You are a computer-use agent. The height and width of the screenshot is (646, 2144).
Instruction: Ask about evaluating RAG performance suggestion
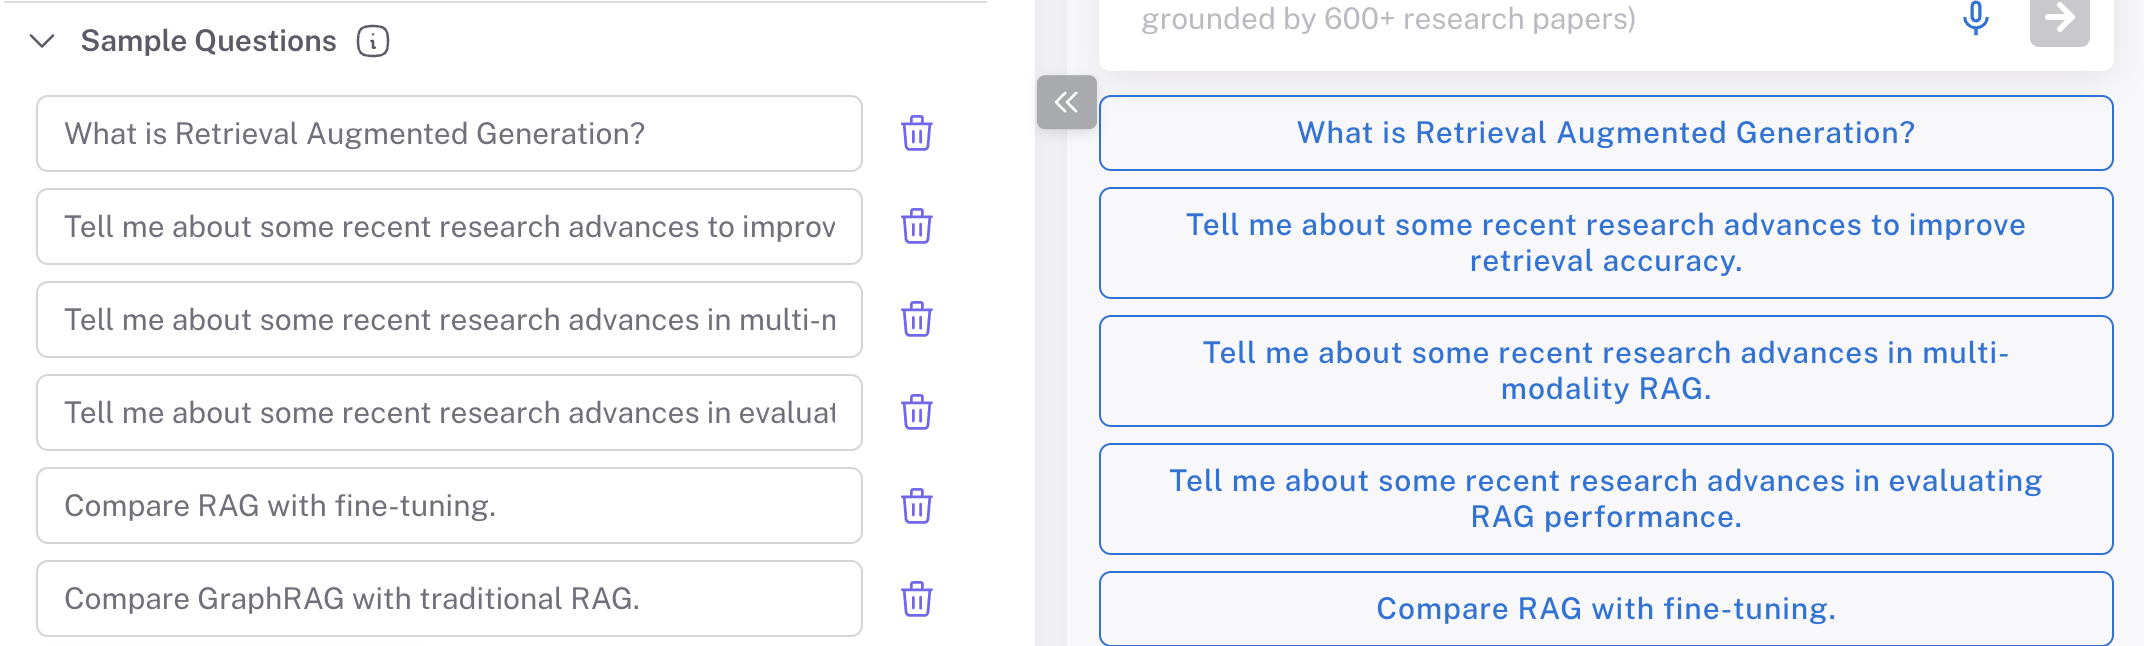[1605, 499]
